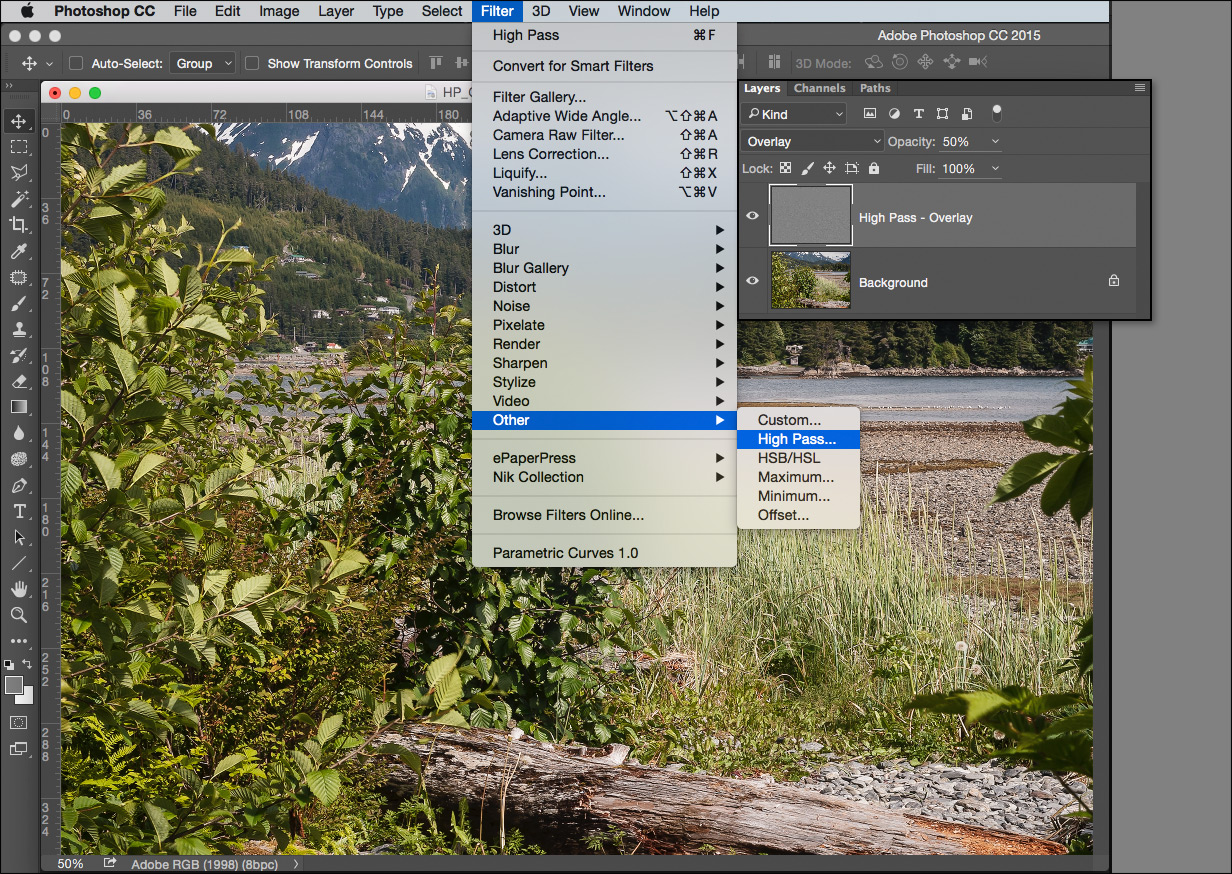Open the Fill slider dropdown arrow

pyautogui.click(x=995, y=169)
